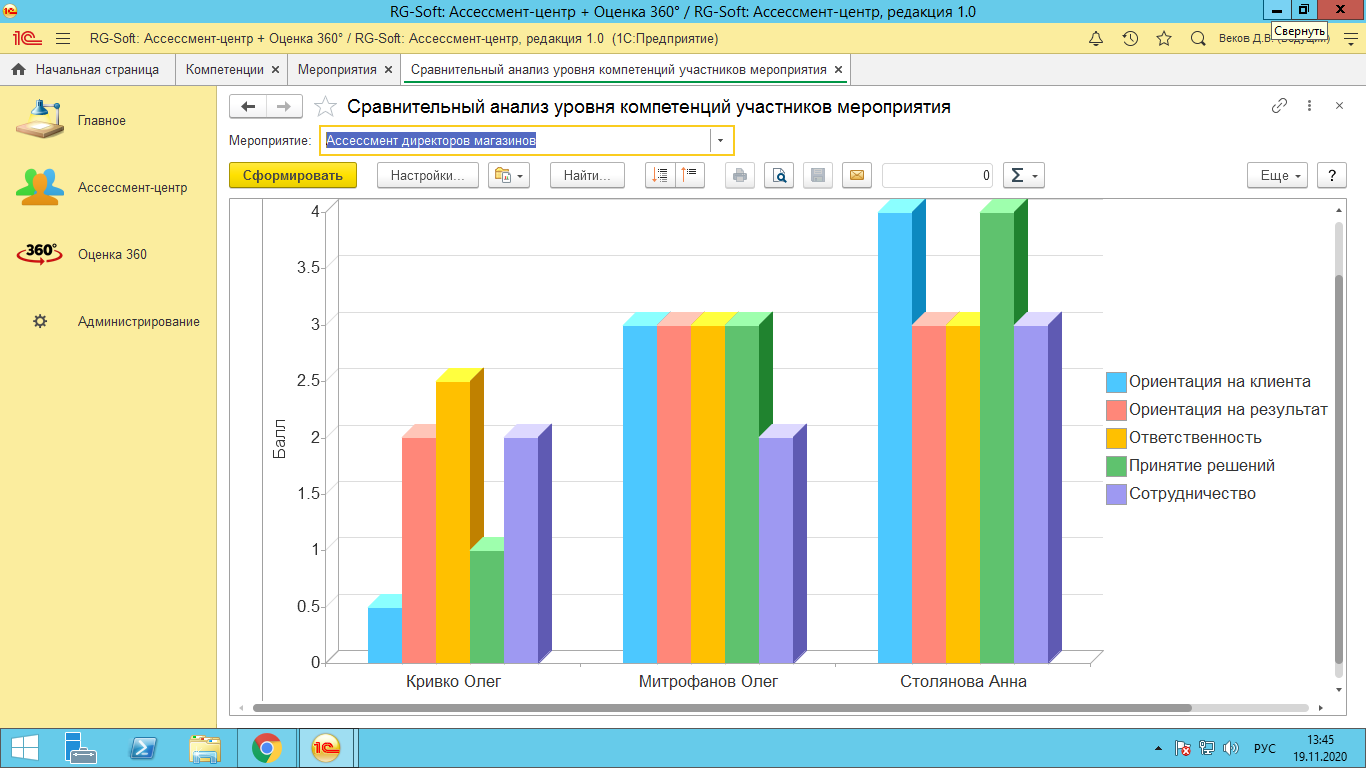Navigate forward with right arrow
1366x768 pixels.
click(x=284, y=107)
